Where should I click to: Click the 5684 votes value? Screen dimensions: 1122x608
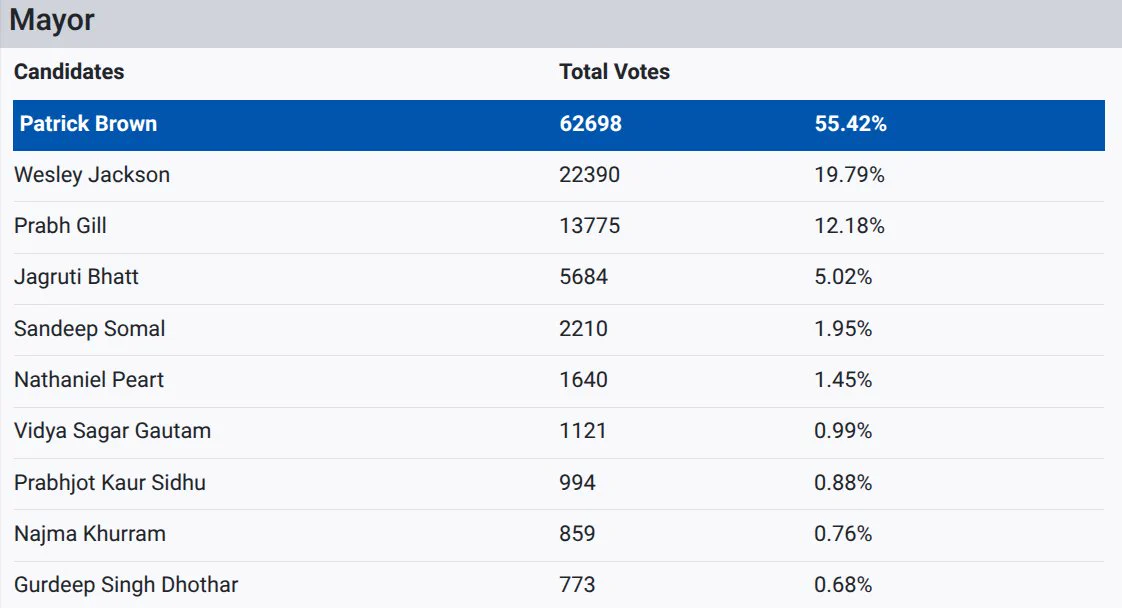click(x=583, y=277)
